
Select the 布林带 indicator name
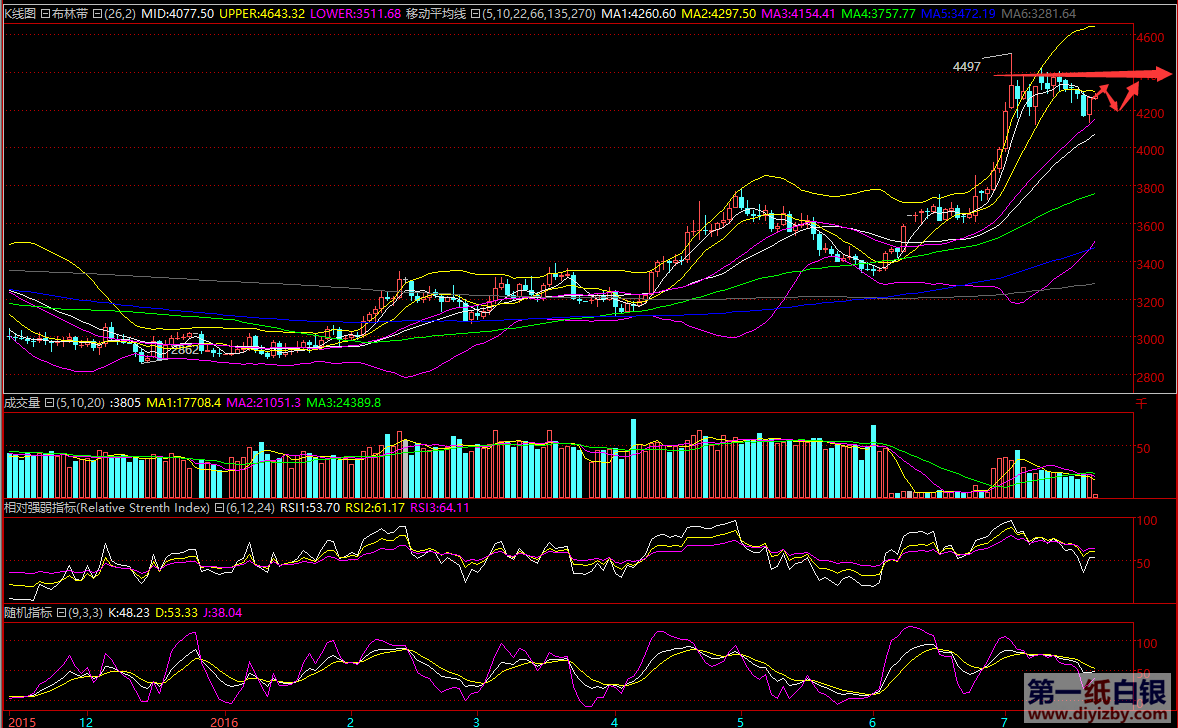[x=70, y=14]
